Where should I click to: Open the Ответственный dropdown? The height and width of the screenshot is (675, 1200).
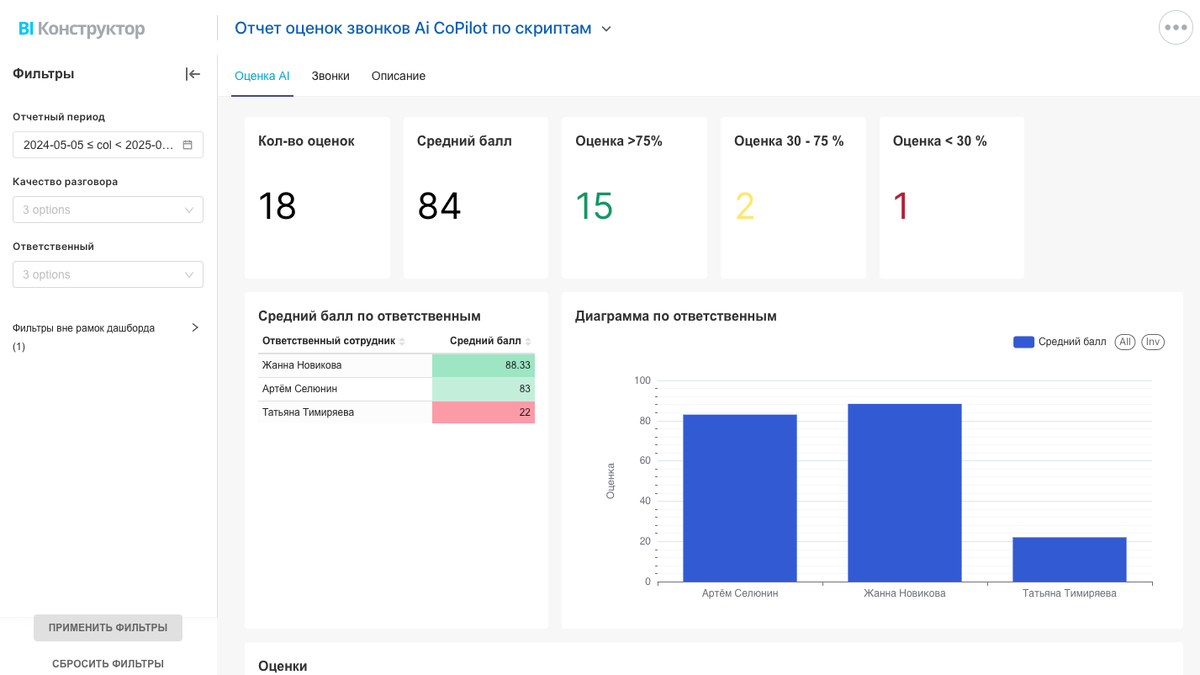pos(107,274)
